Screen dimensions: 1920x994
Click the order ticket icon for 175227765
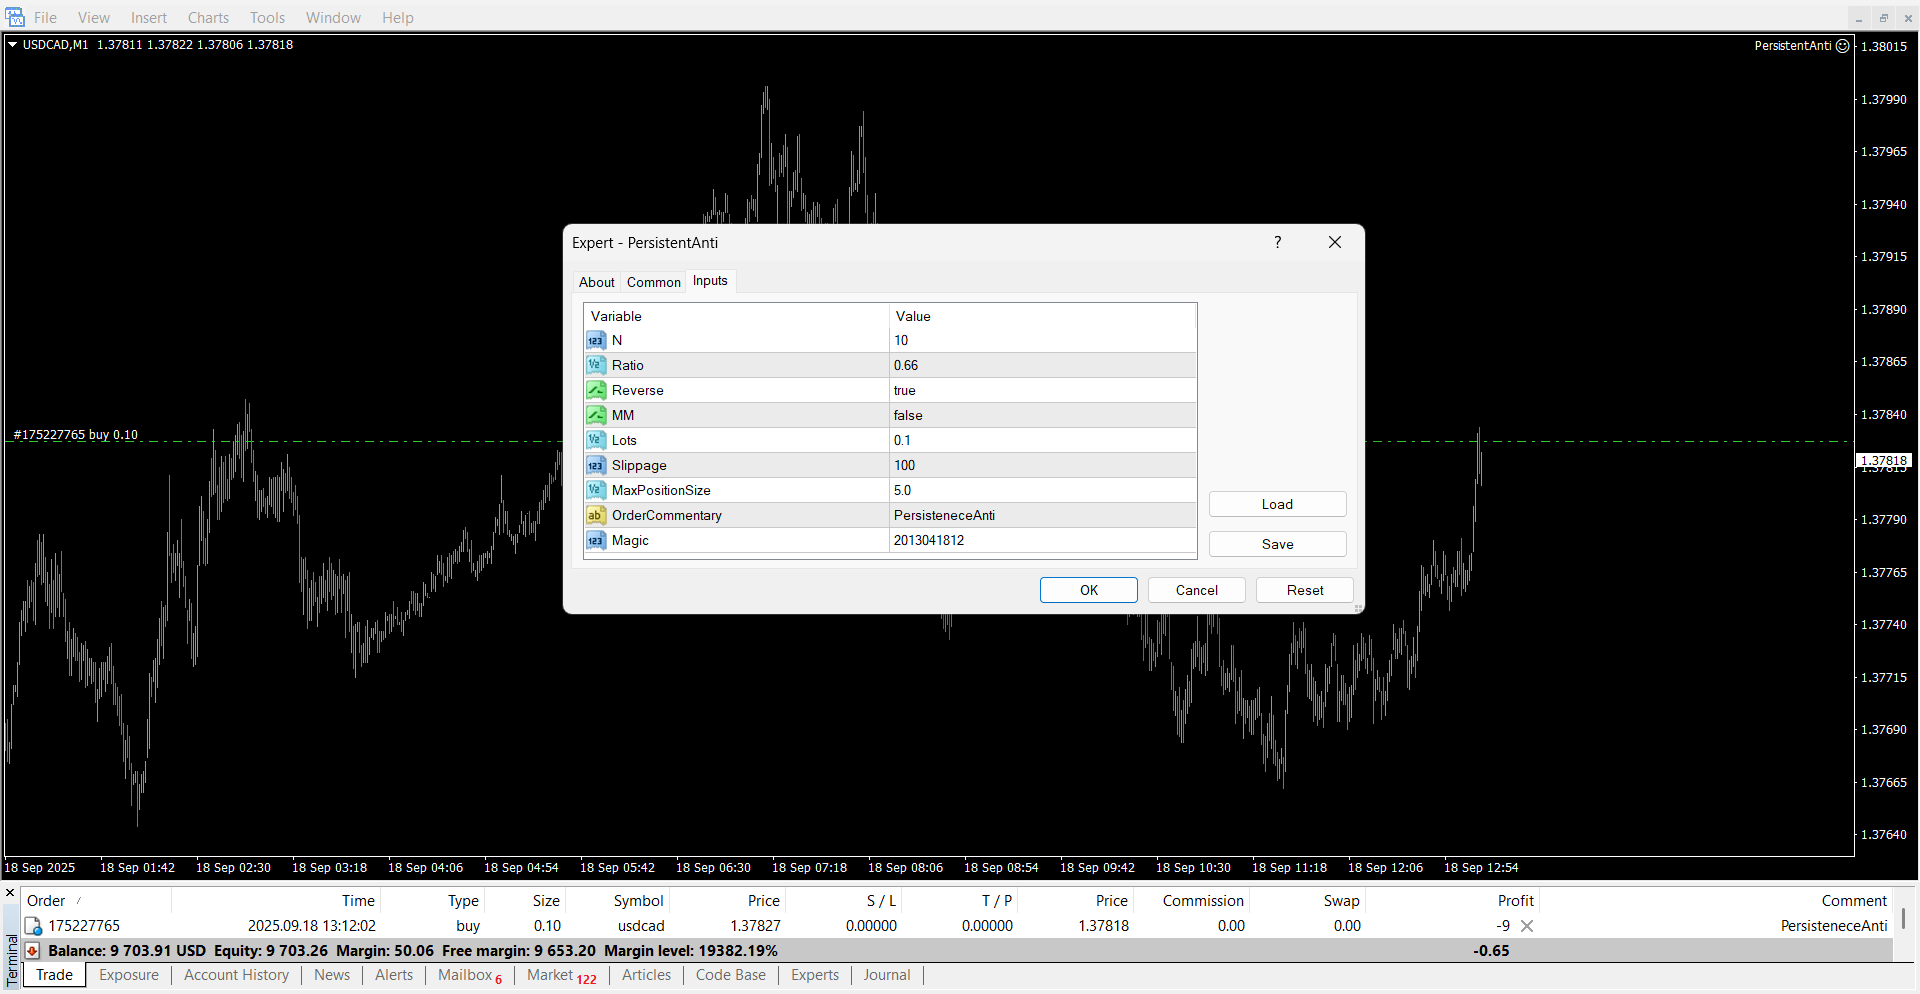click(33, 926)
